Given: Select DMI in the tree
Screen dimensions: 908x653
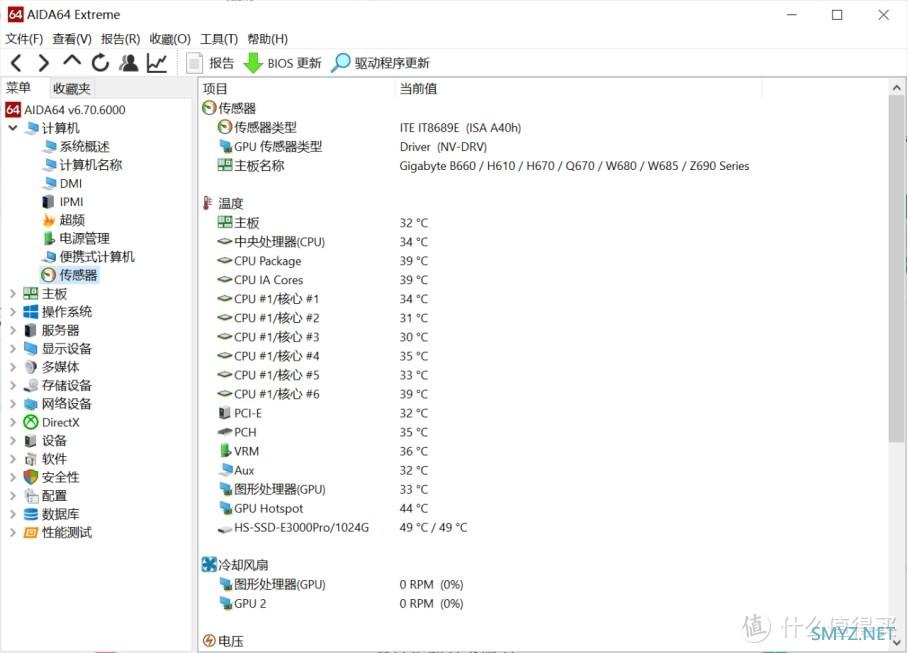Looking at the screenshot, I should pos(71,184).
